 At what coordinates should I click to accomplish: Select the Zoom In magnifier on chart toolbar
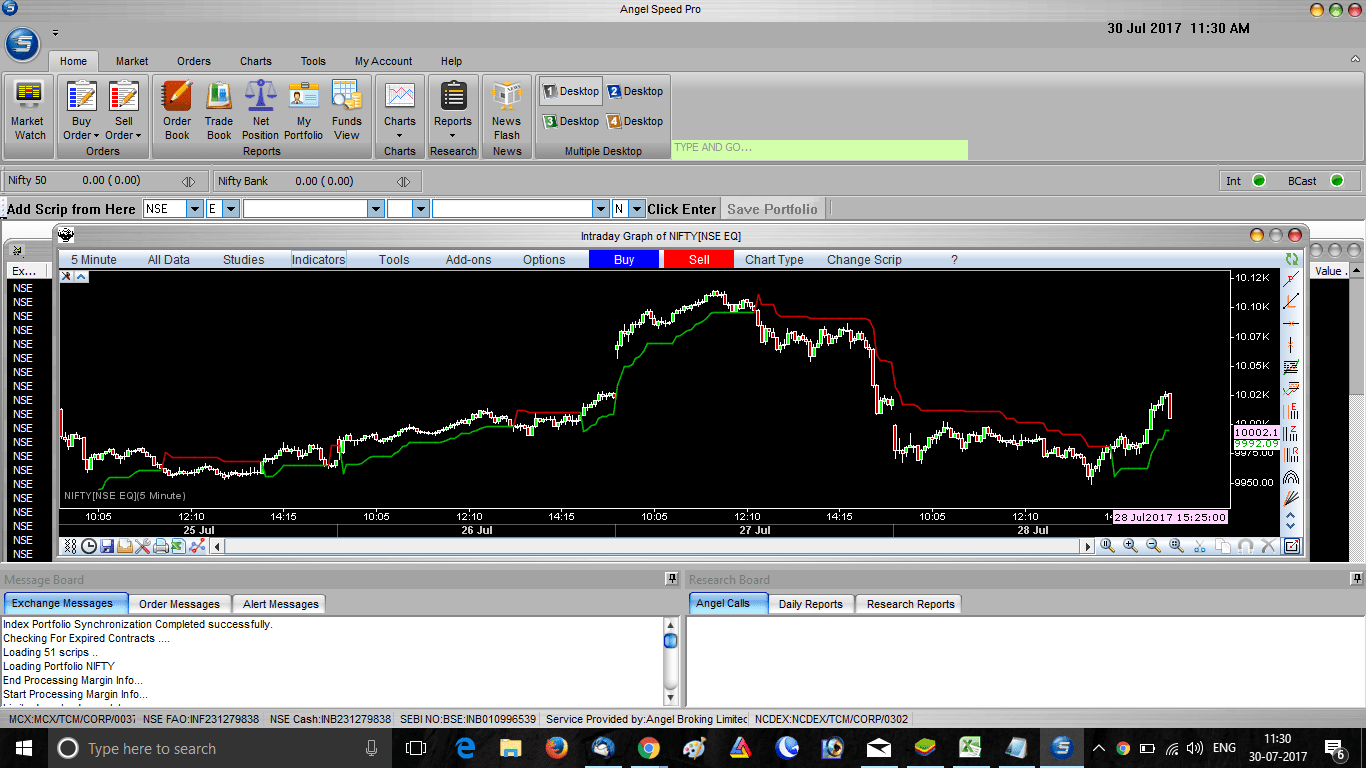tap(1129, 546)
